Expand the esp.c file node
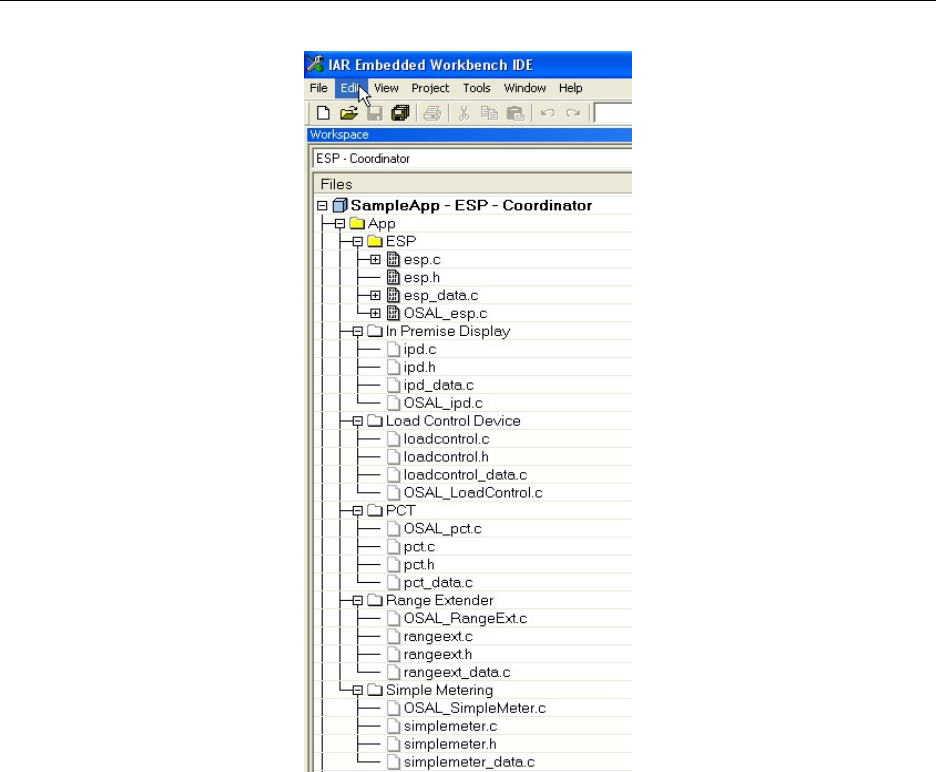Viewport: 936px width, 772px height. 375,260
